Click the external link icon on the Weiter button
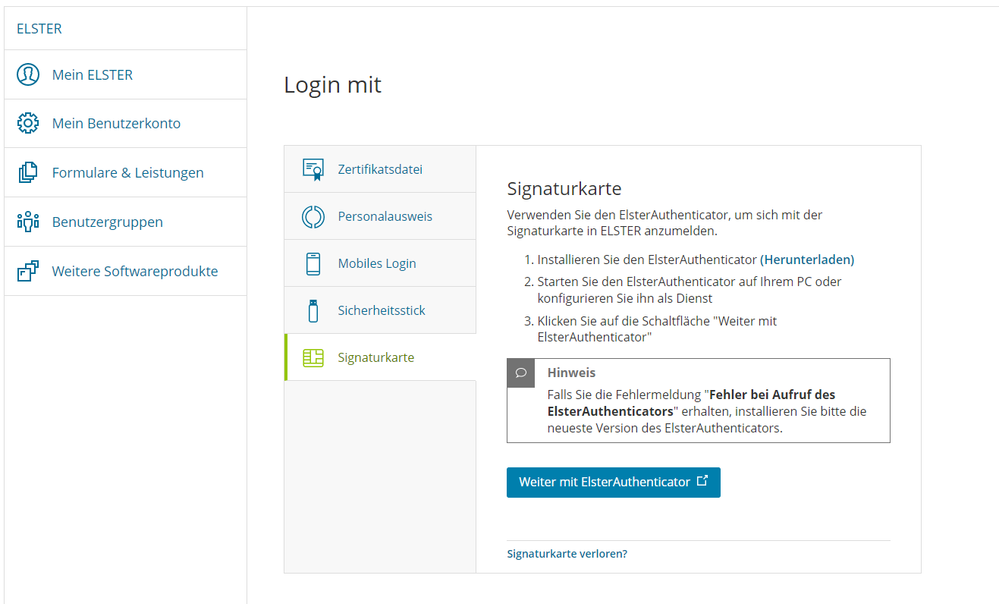999x604 pixels. tap(702, 481)
